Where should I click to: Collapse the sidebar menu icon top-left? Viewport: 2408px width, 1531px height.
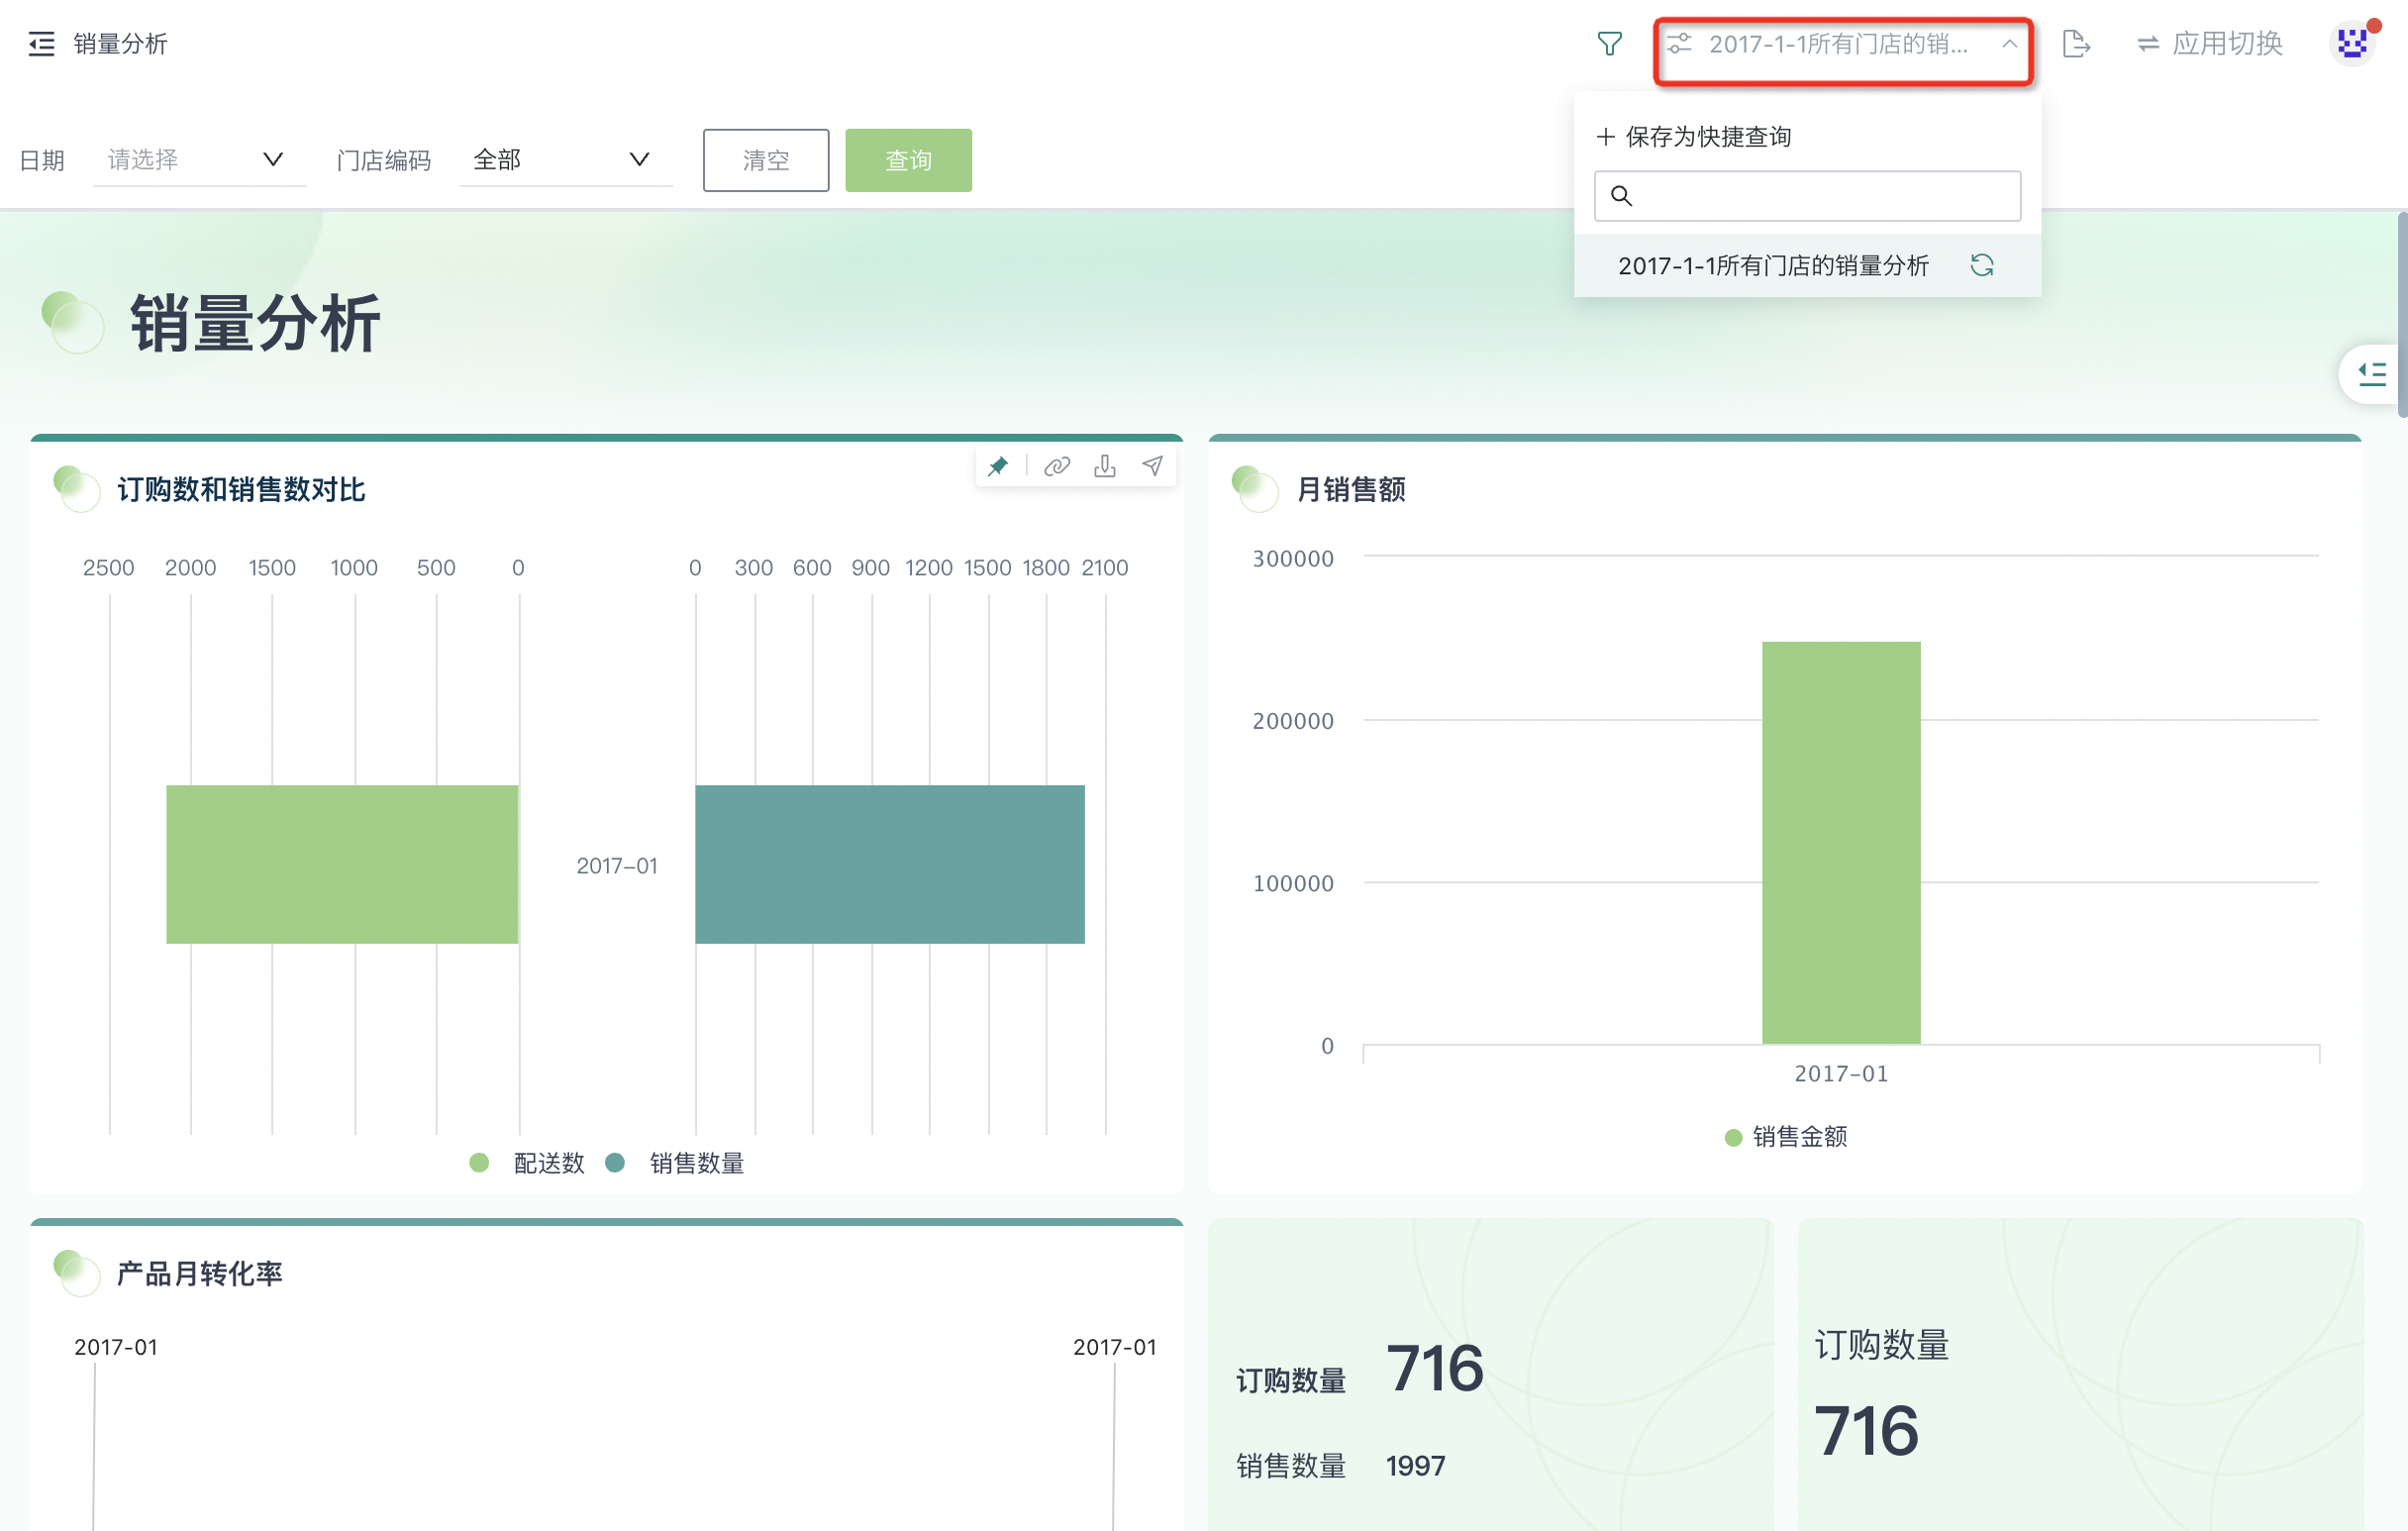click(x=41, y=44)
